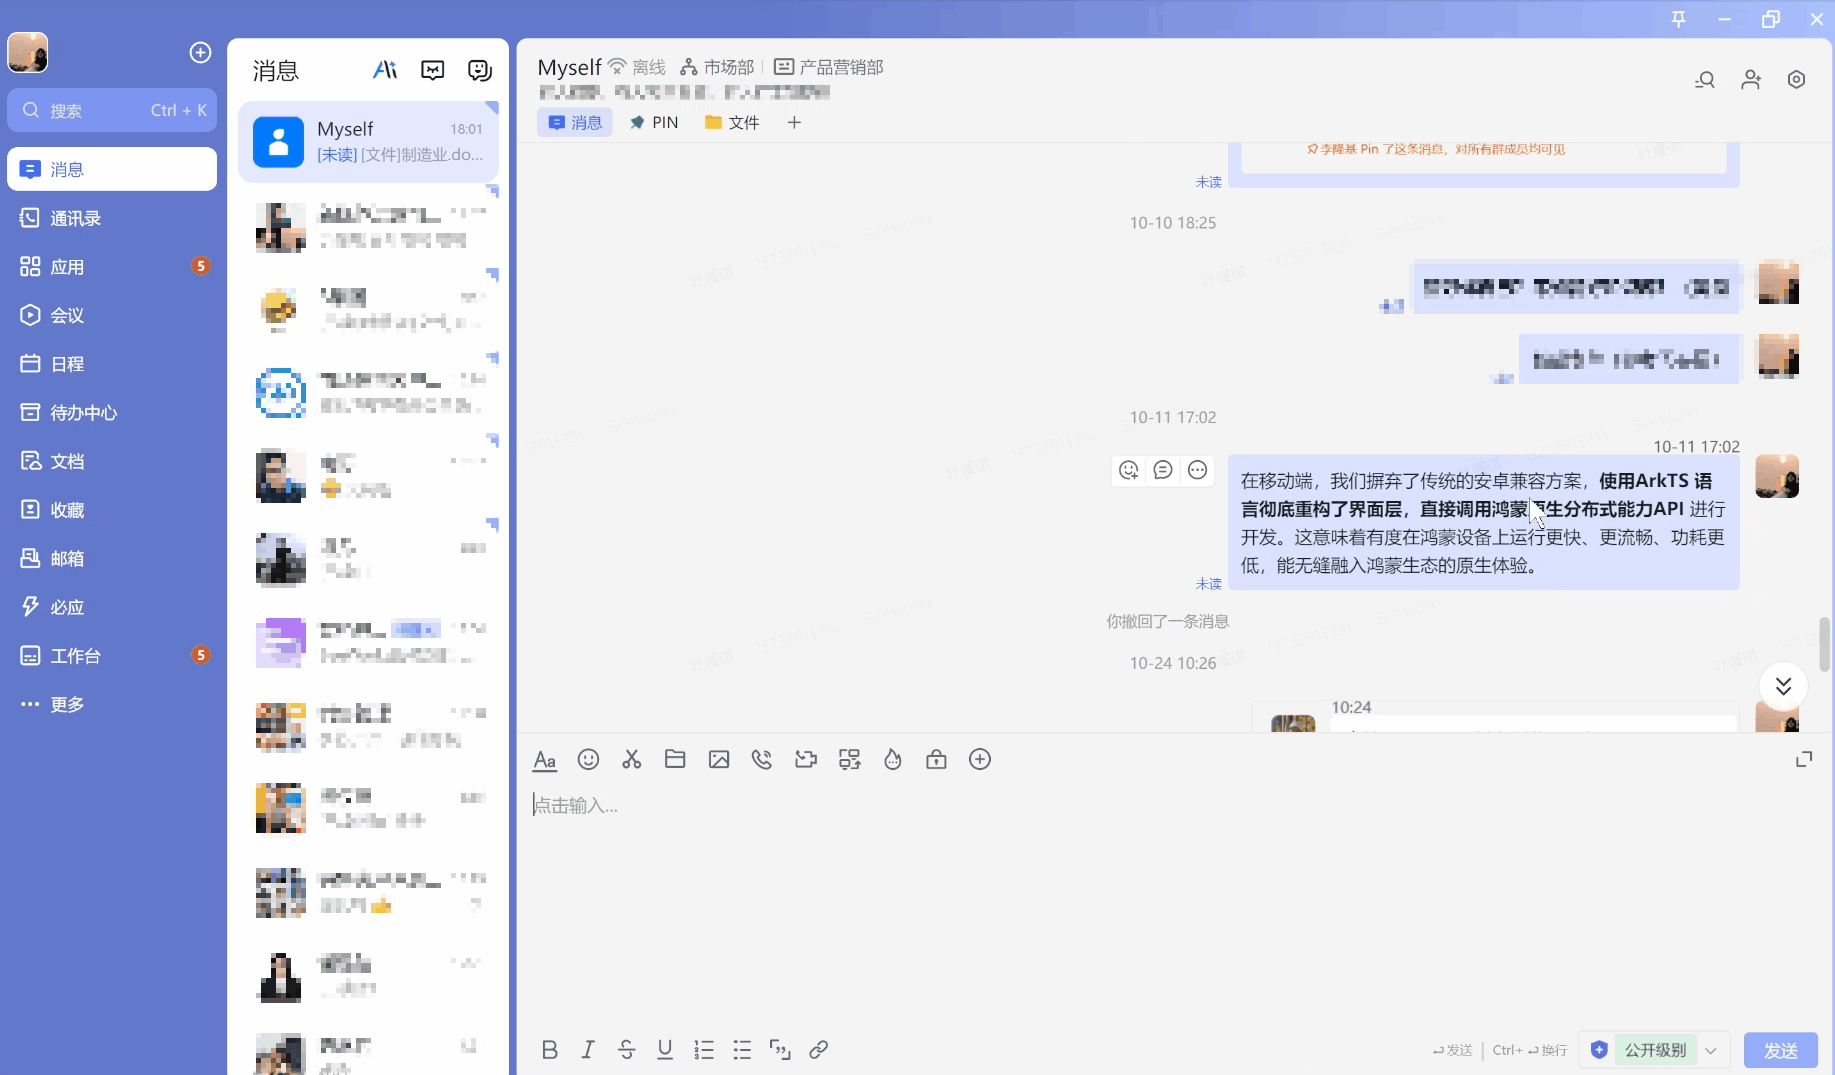Click the double-chevron to jump down
The height and width of the screenshot is (1075, 1835).
(1782, 685)
